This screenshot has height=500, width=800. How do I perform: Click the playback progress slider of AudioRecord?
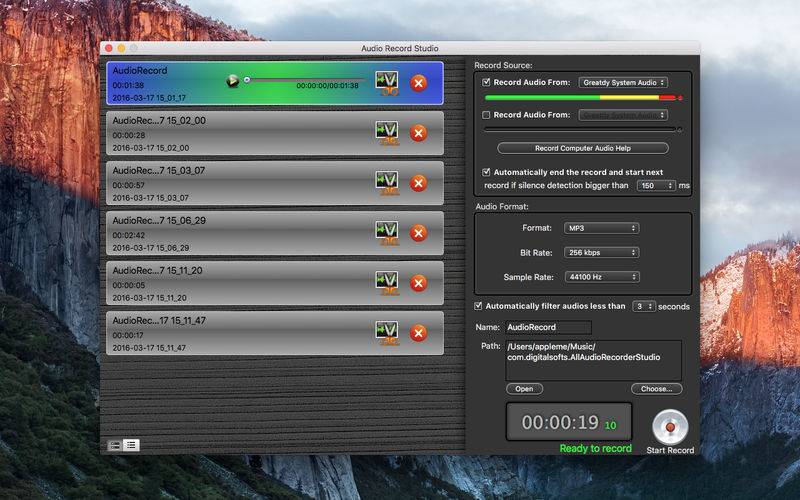click(x=305, y=80)
